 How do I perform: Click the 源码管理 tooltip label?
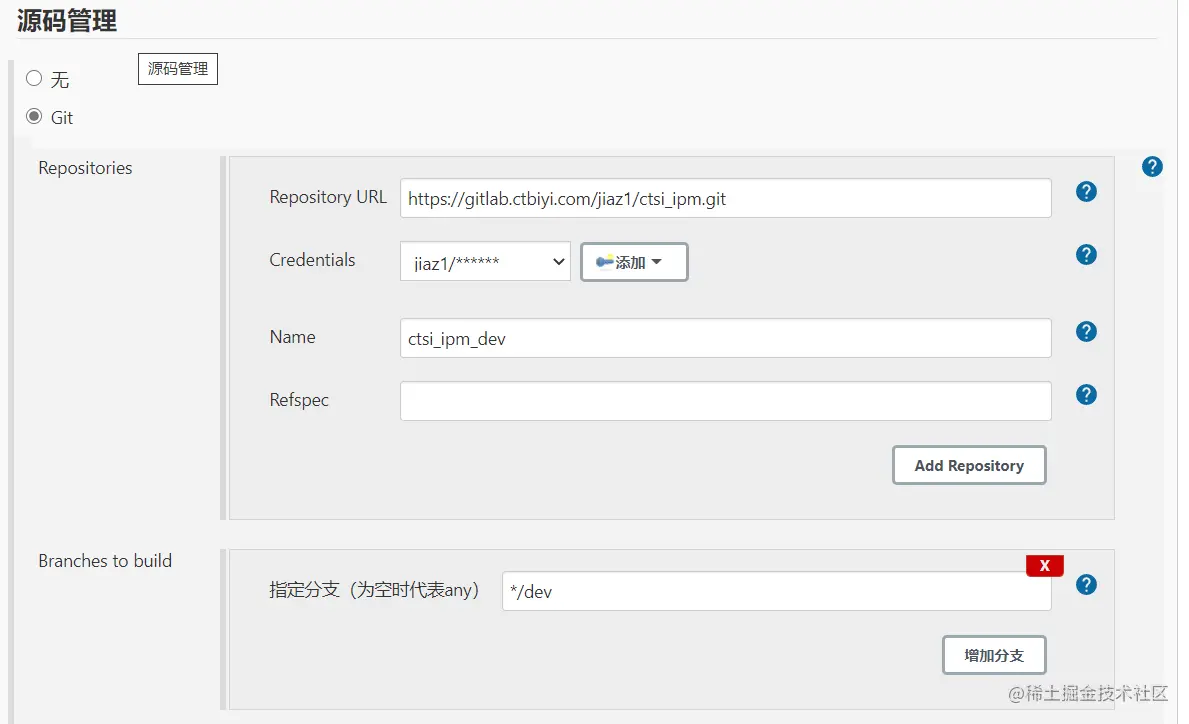pos(177,69)
